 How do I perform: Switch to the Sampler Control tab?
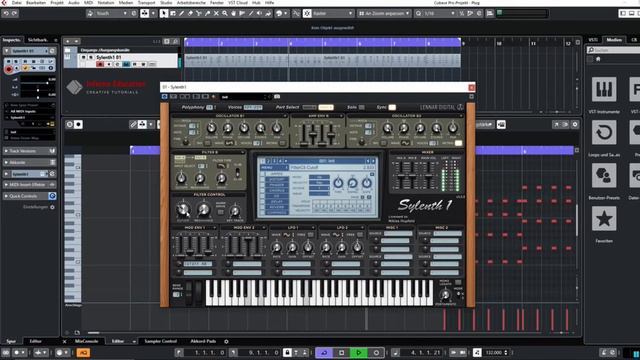click(x=160, y=341)
